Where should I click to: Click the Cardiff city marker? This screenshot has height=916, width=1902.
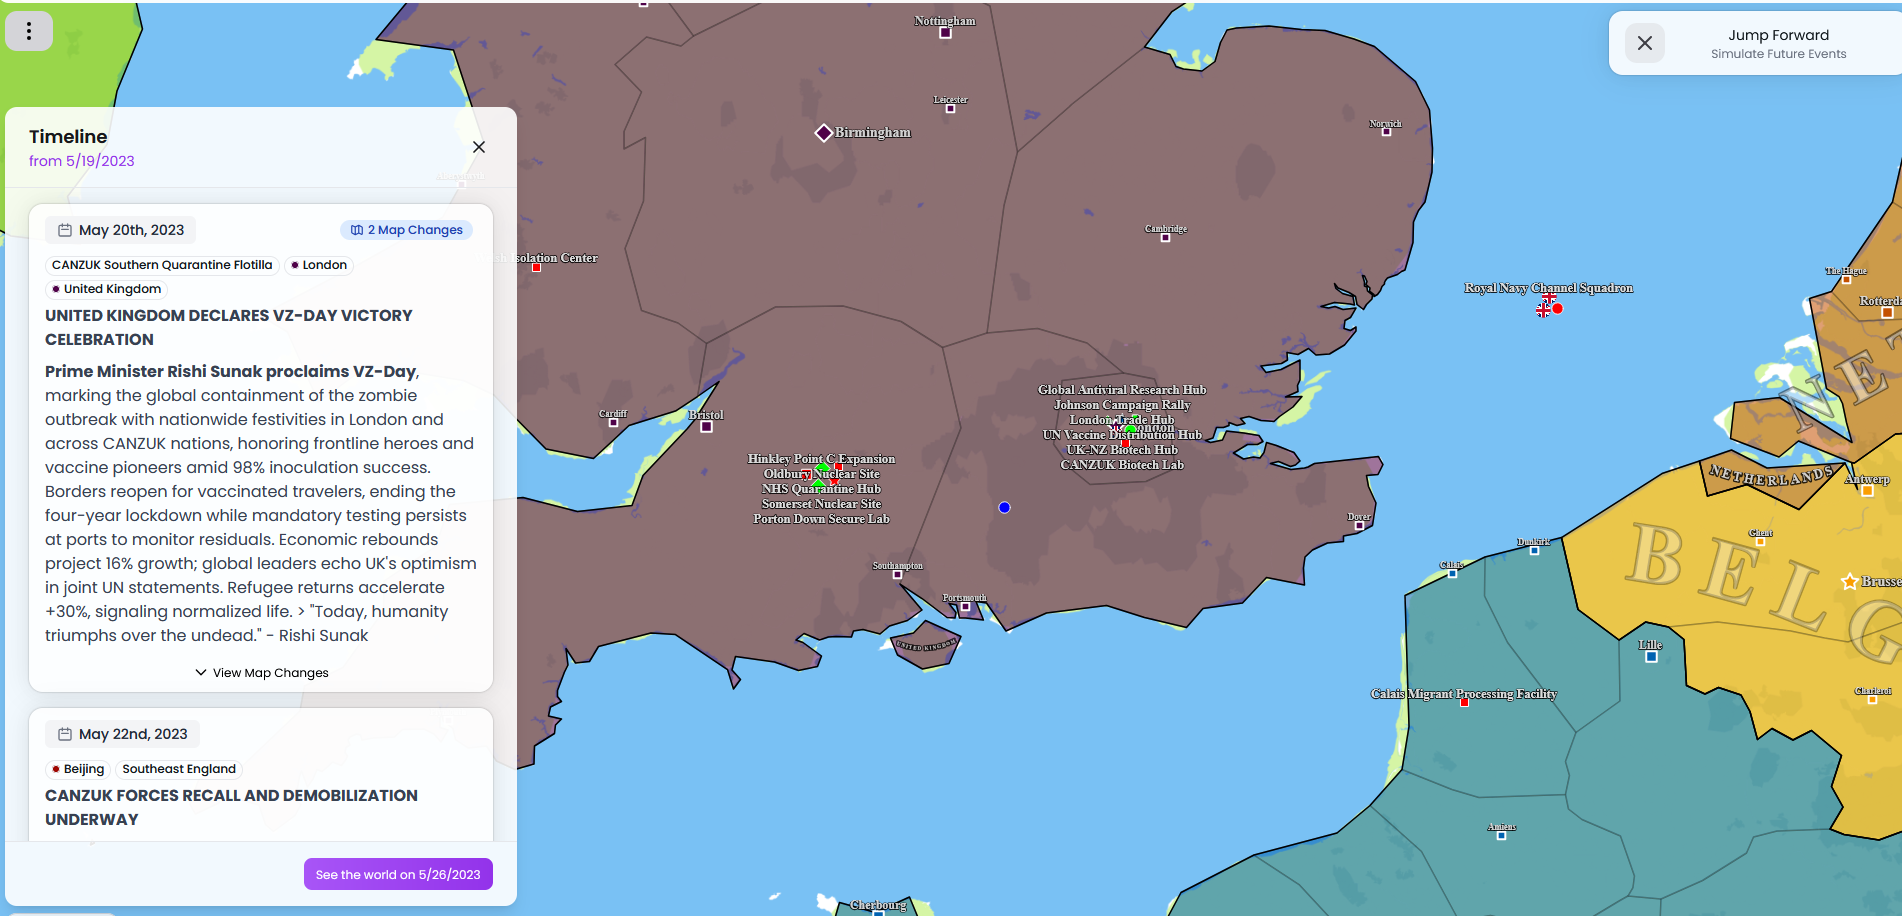[x=613, y=423]
